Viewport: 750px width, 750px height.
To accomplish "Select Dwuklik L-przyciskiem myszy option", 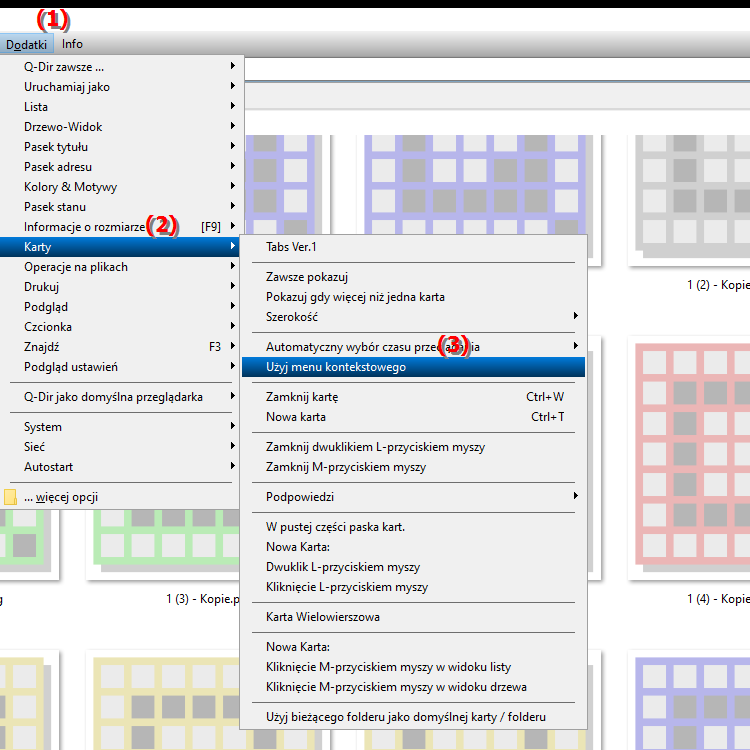I will (x=413, y=567).
